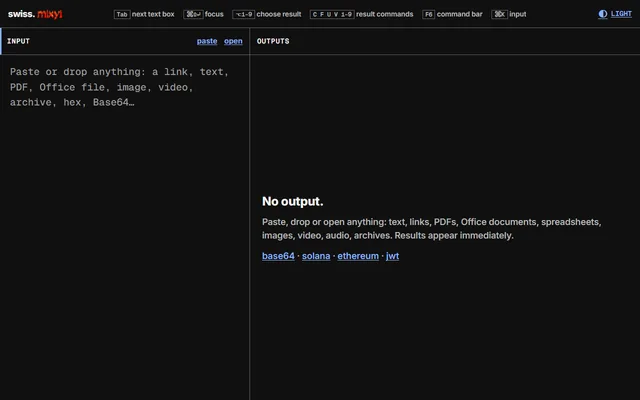
Task: Click the Tab key hint badge
Action: [x=122, y=14]
